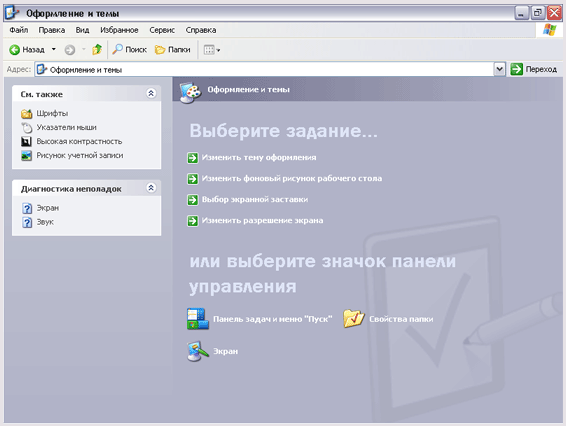Open the Правка menu
566x426 pixels.
point(52,30)
